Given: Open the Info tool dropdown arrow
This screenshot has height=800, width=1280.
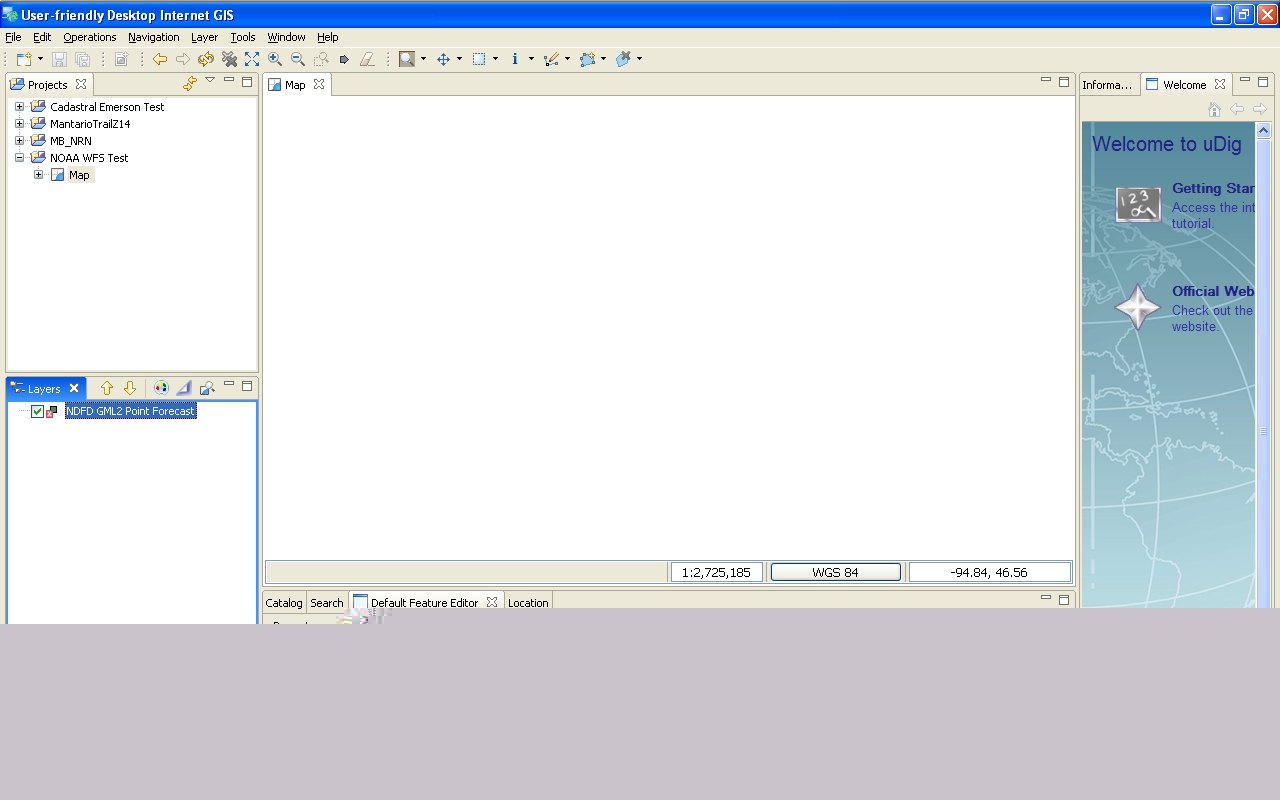Looking at the screenshot, I should click(531, 59).
